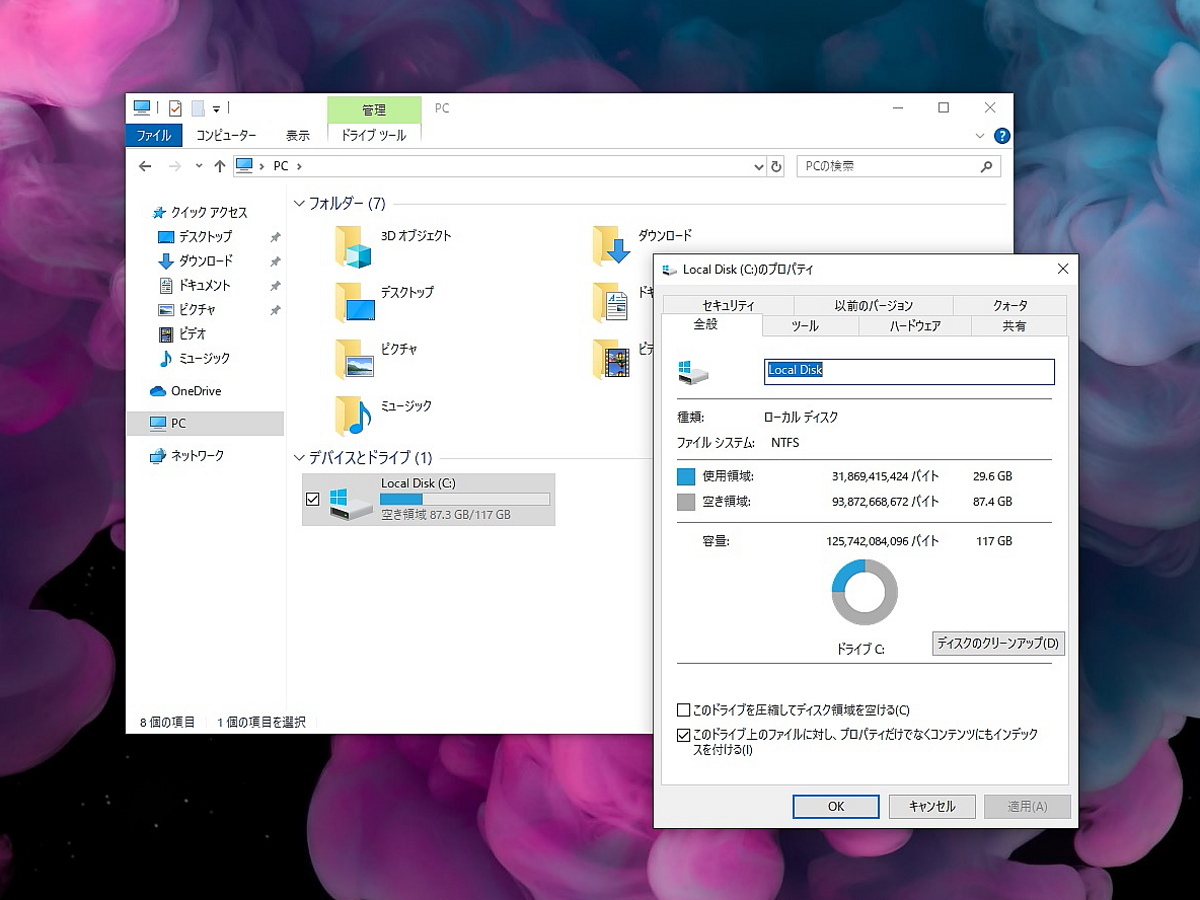This screenshot has height=900, width=1200.
Task: Open the ダウンロード folder icon in the main pane
Action: [611, 246]
